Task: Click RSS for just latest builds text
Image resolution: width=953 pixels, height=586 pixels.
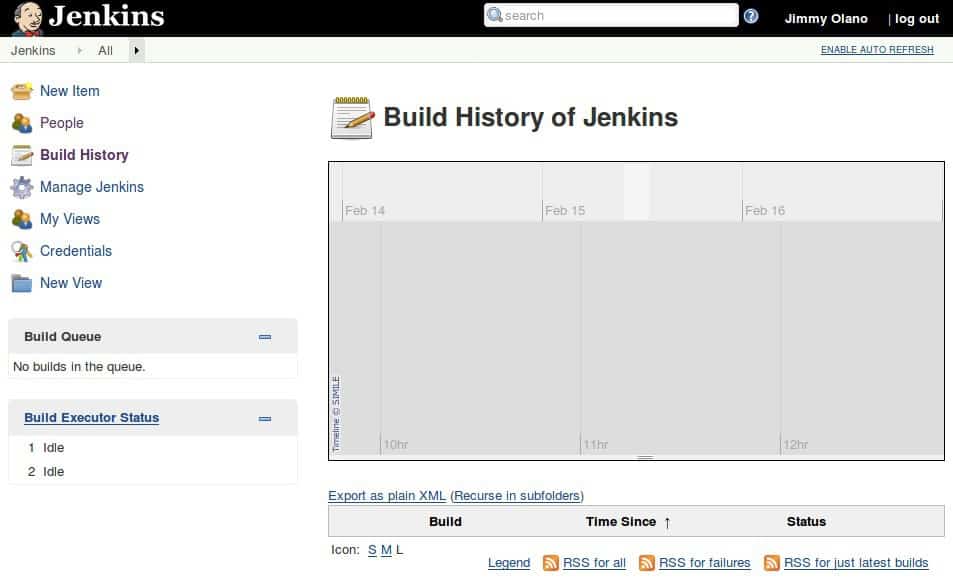Action: [x=856, y=563]
